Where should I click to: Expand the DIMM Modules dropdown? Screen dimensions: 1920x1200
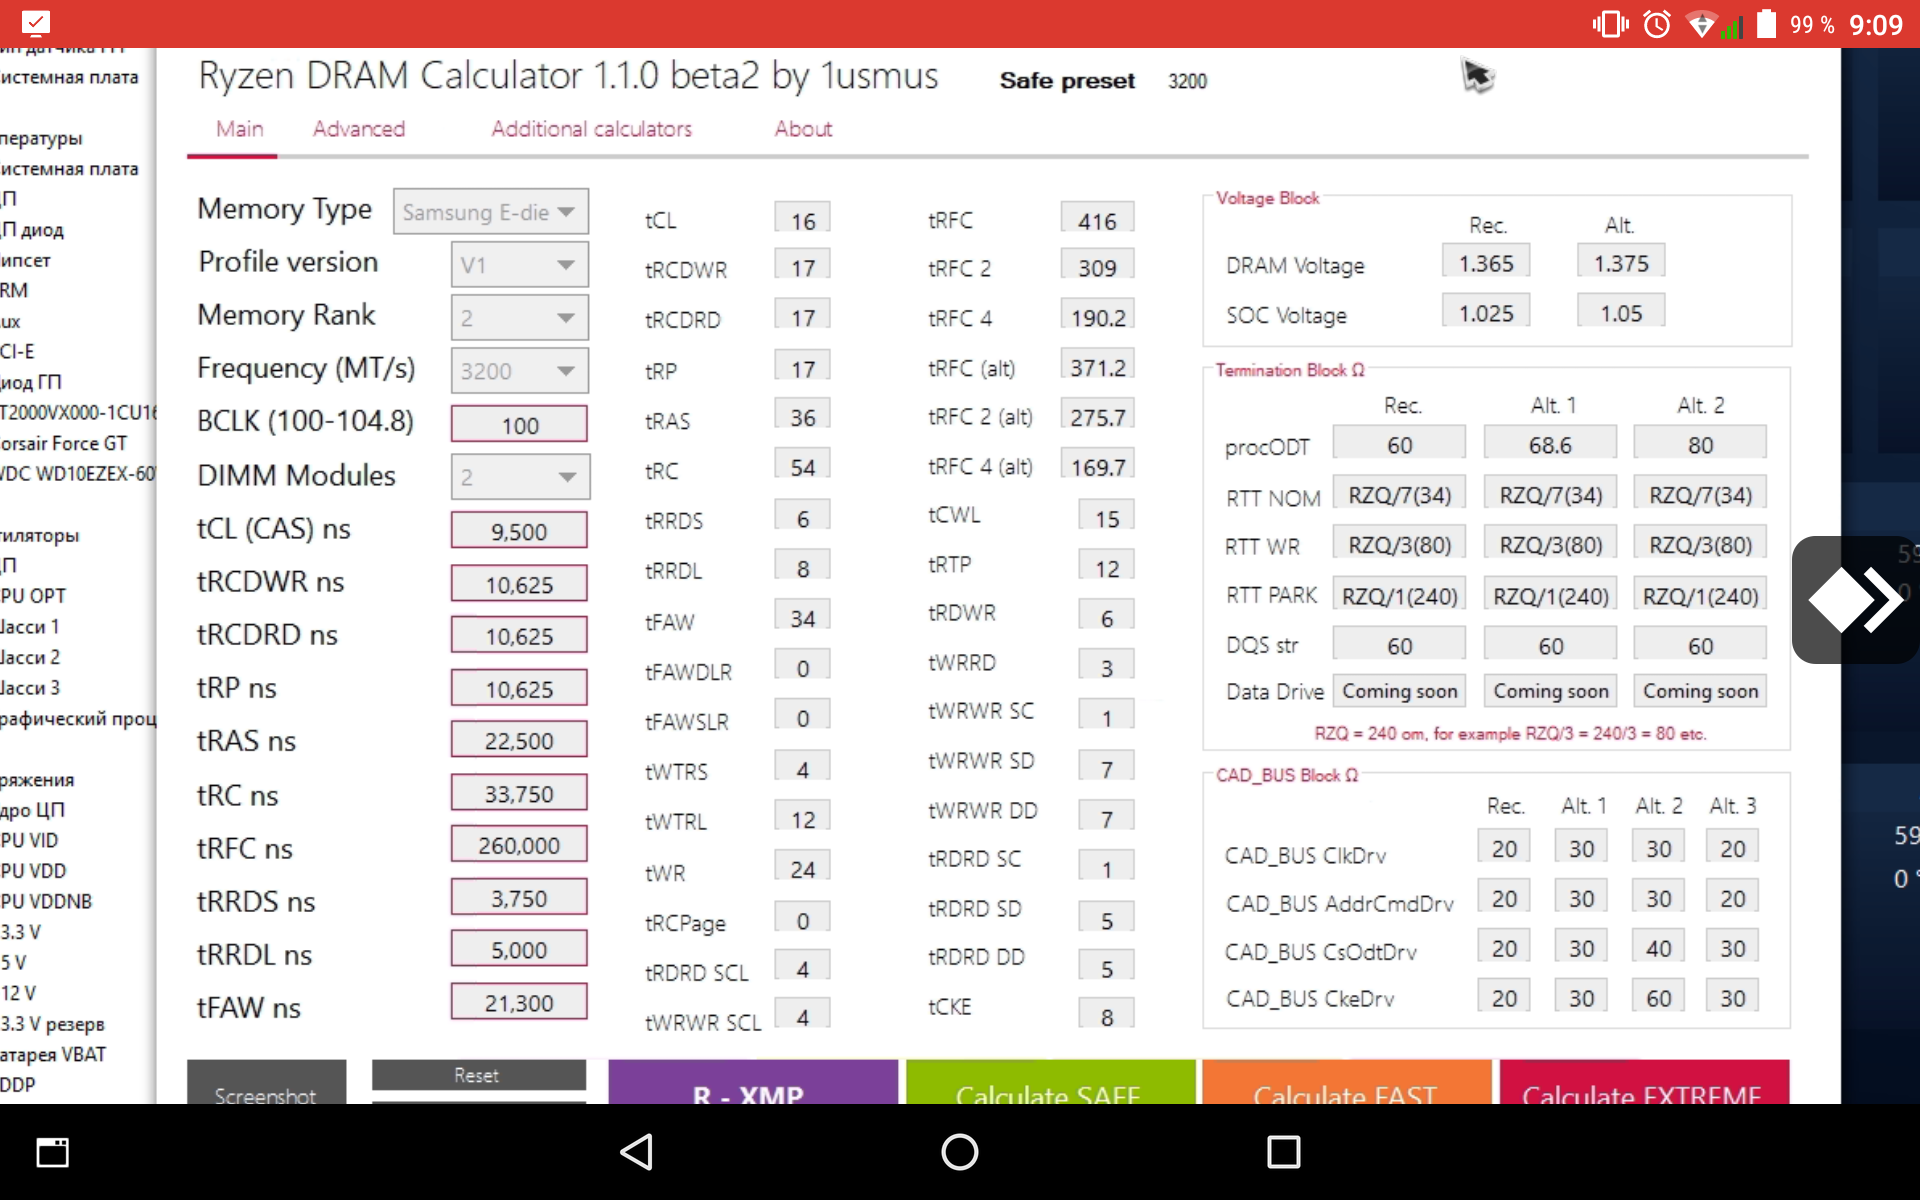click(519, 477)
